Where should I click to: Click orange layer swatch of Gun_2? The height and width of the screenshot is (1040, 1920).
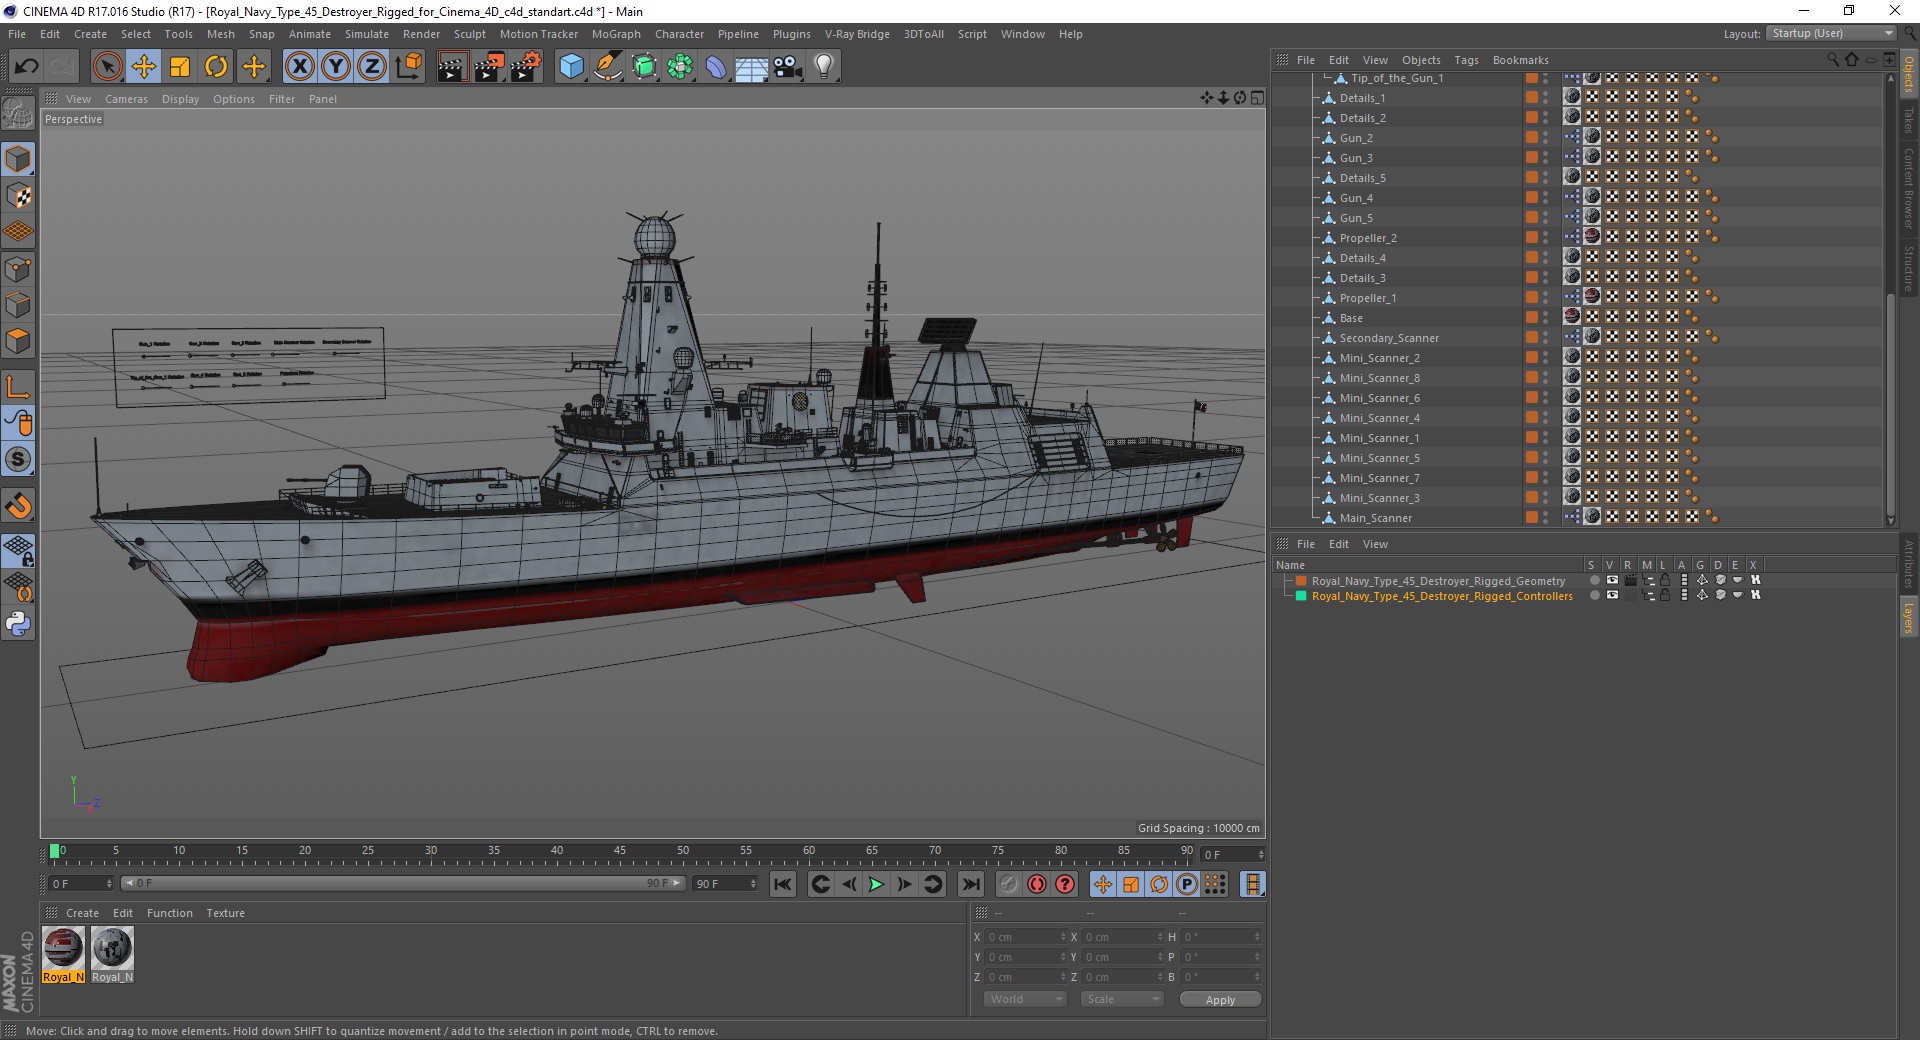1531,137
